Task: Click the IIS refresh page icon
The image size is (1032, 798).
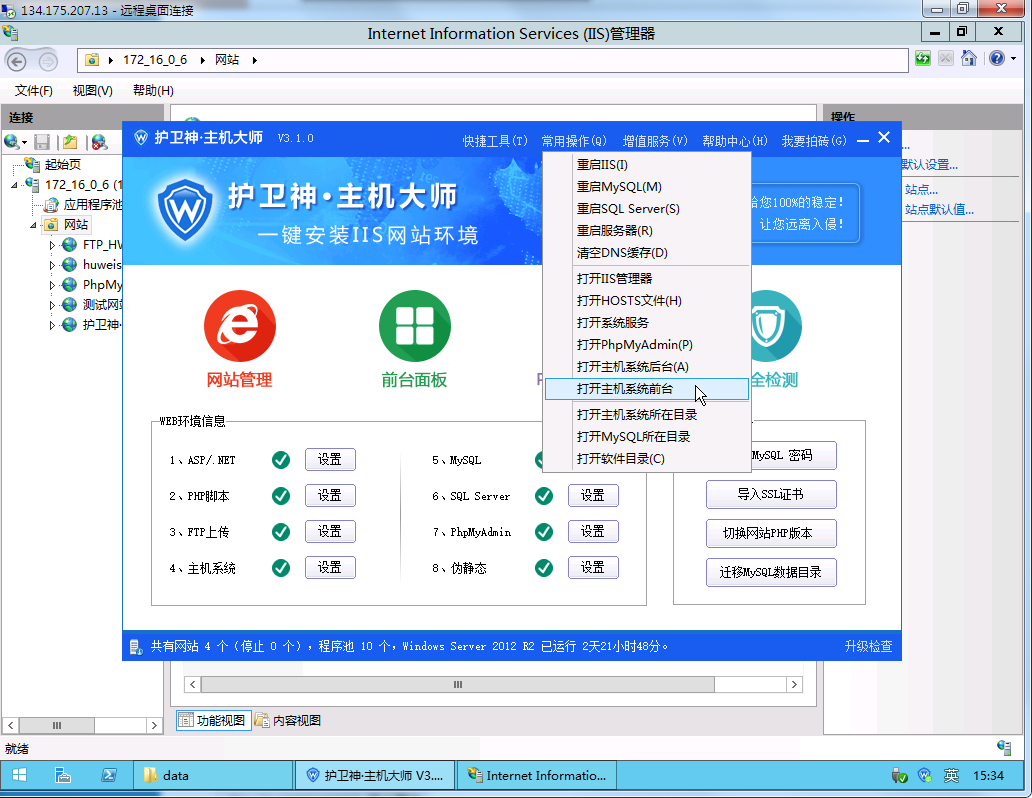Action: 923,59
